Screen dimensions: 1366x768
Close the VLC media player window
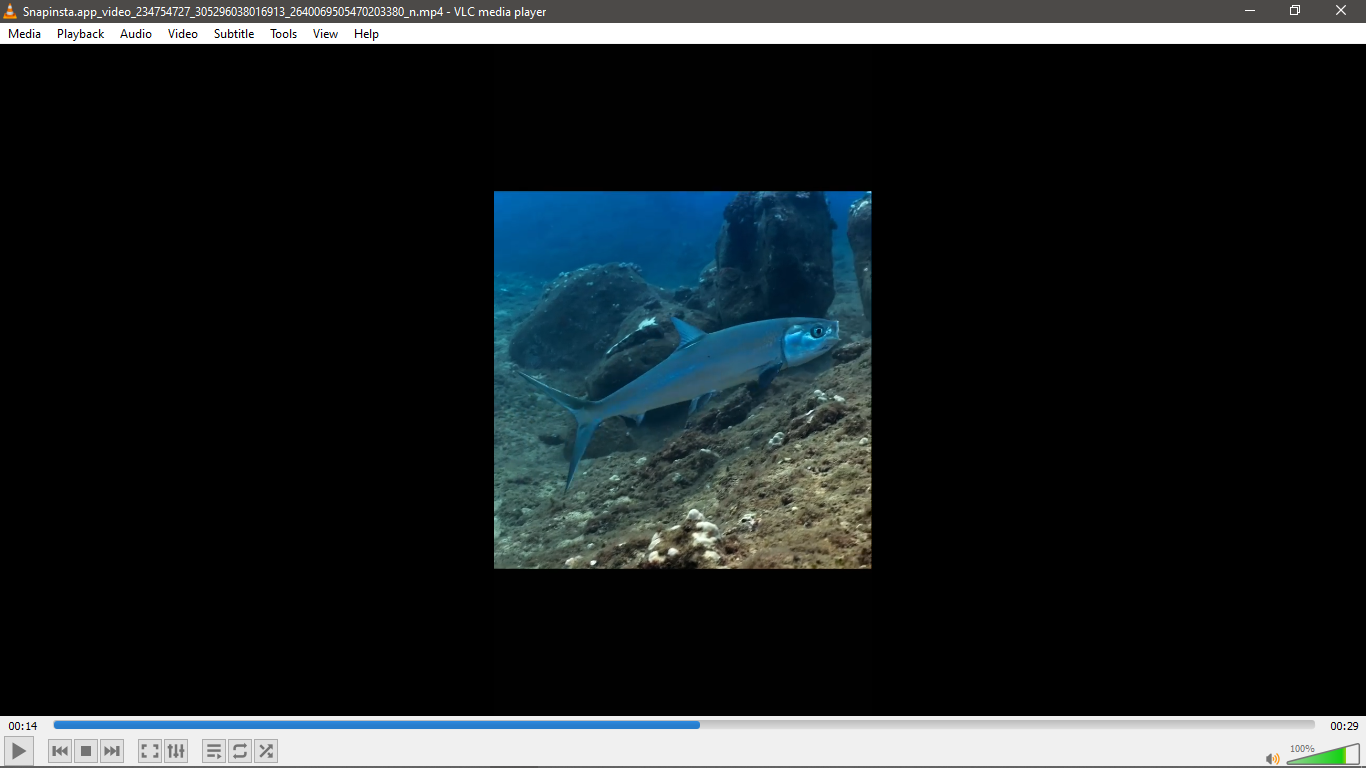1341,11
